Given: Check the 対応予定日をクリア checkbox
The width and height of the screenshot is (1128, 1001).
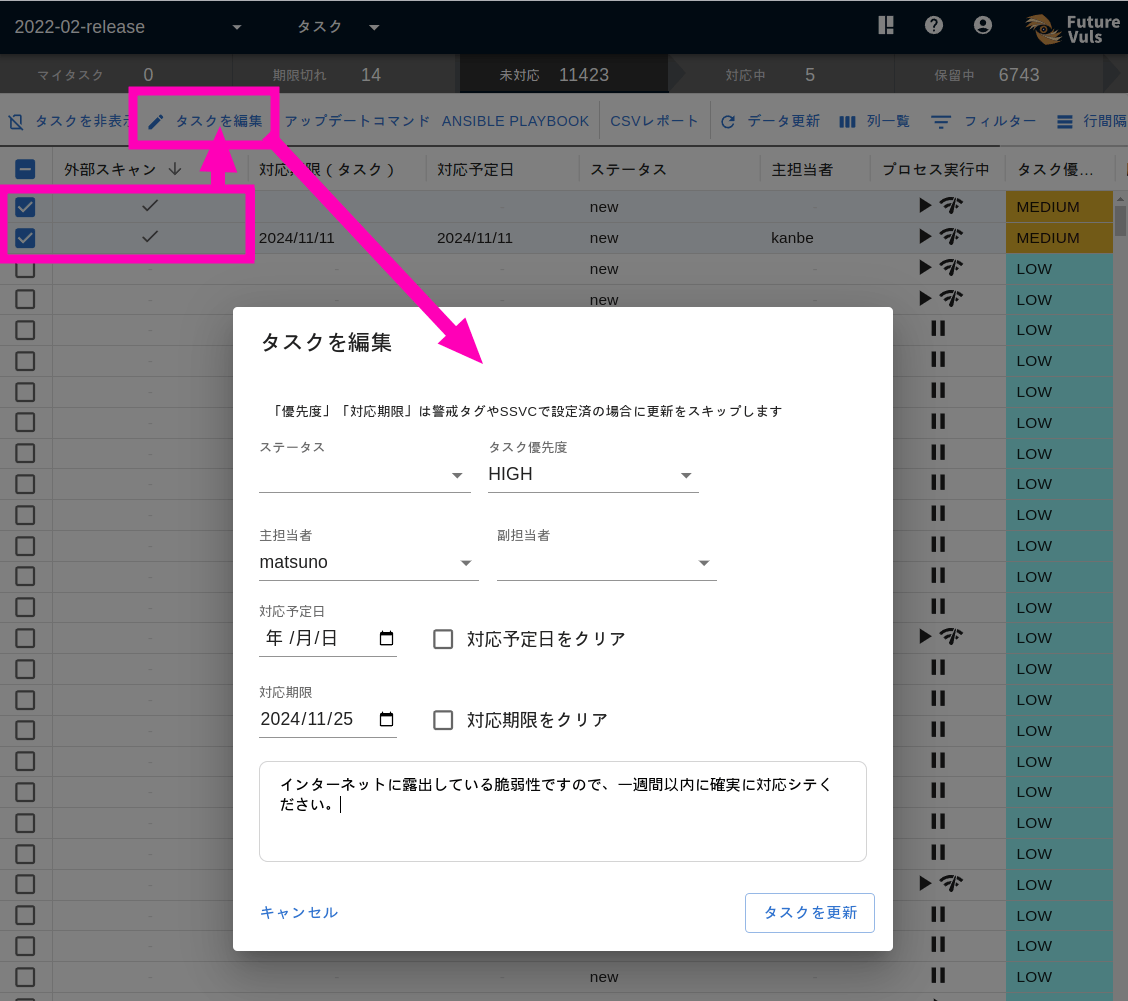Looking at the screenshot, I should tap(443, 639).
